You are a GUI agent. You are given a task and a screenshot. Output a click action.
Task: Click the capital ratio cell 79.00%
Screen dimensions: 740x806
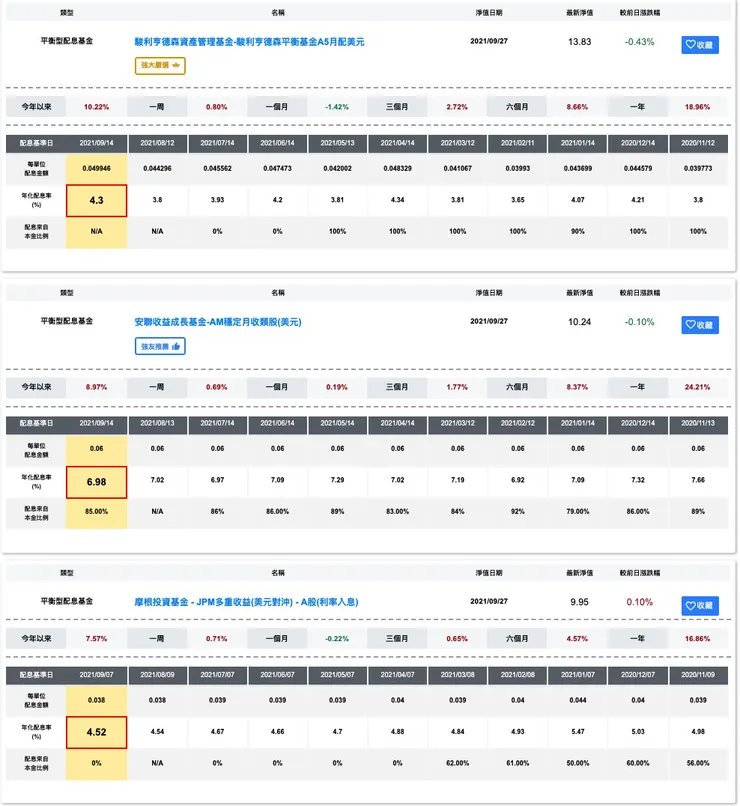(x=578, y=511)
